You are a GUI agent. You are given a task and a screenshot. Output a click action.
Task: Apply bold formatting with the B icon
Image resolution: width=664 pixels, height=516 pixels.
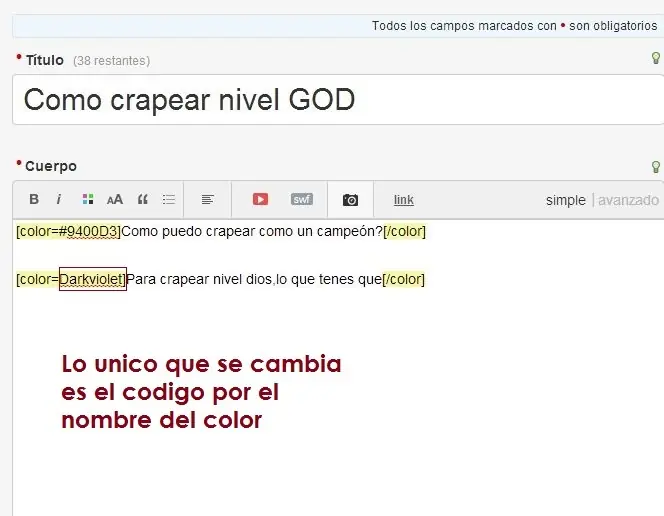(x=34, y=199)
